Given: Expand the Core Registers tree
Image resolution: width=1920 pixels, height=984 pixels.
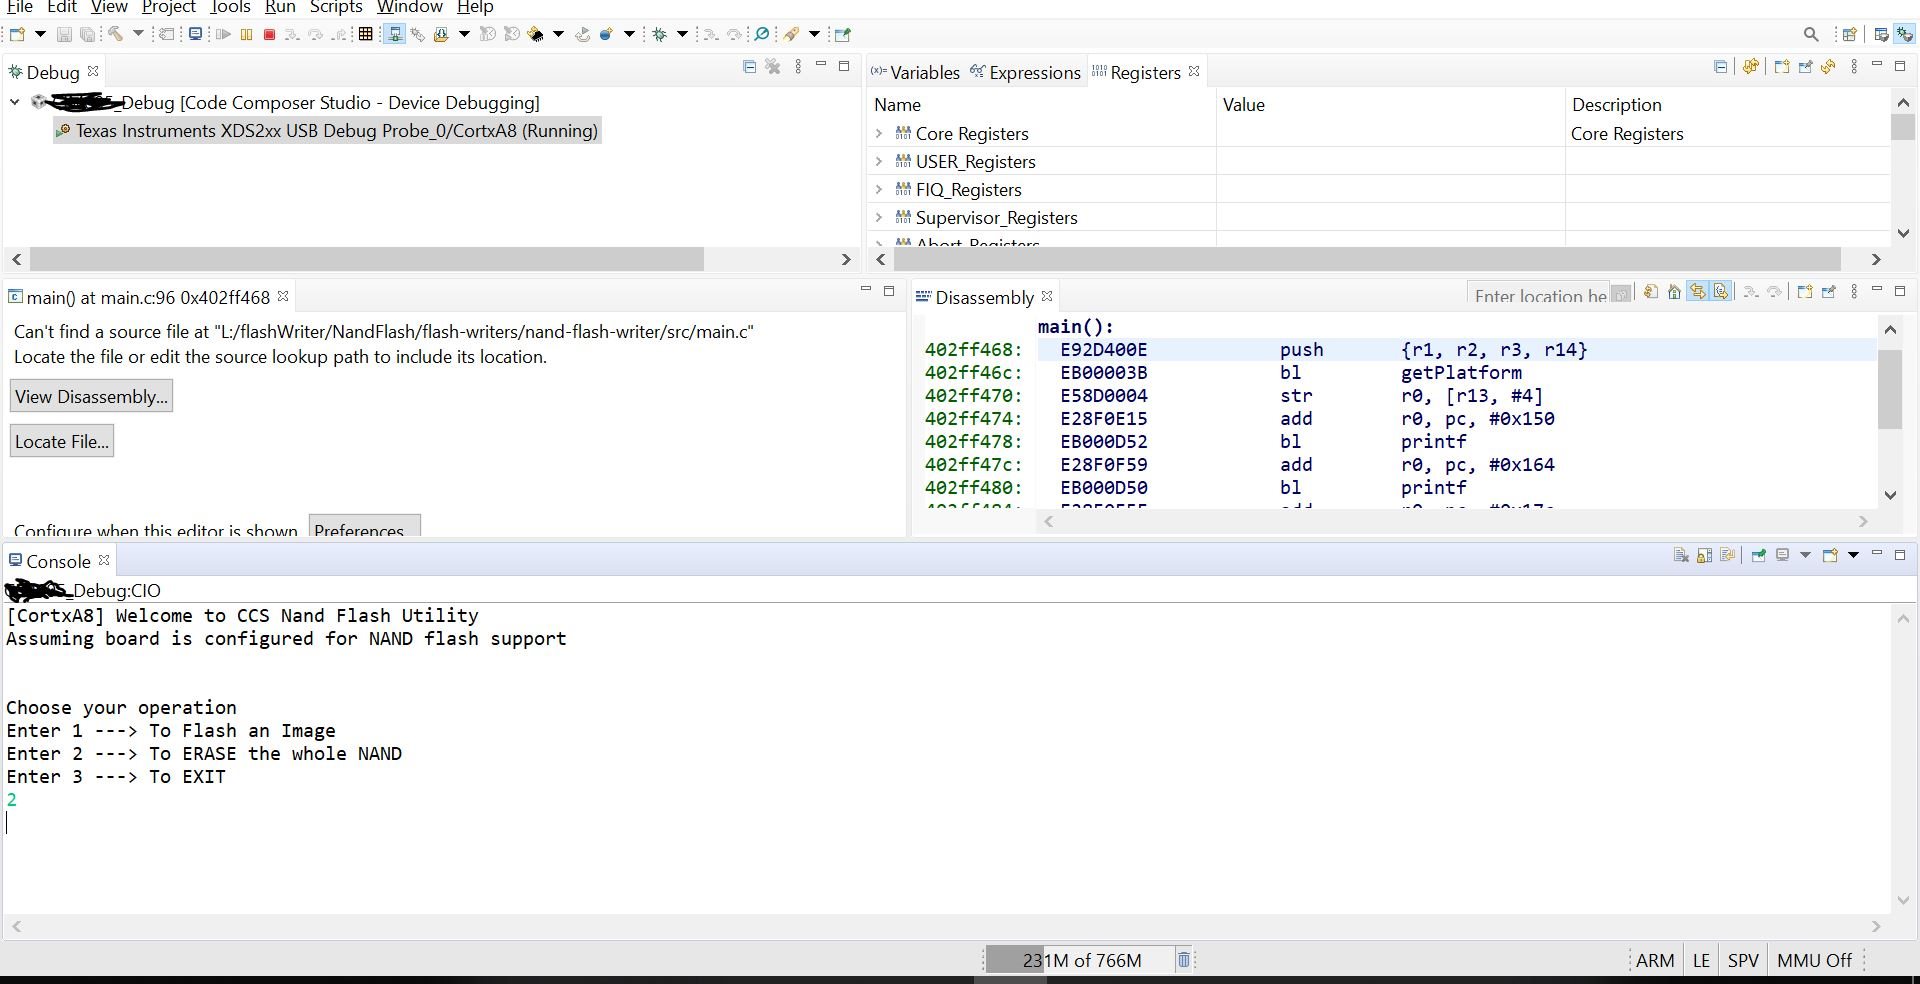Looking at the screenshot, I should [879, 133].
